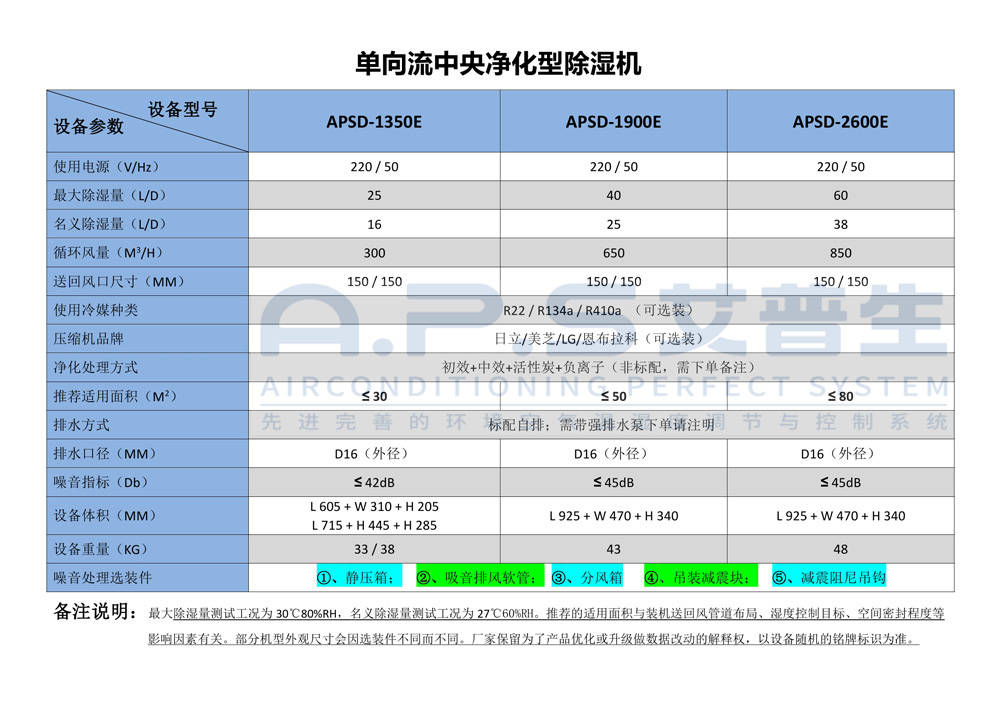Image resolution: width=998 pixels, height=706 pixels.
Task: Switch to the APSD-2600E column
Action: pyautogui.click(x=841, y=120)
